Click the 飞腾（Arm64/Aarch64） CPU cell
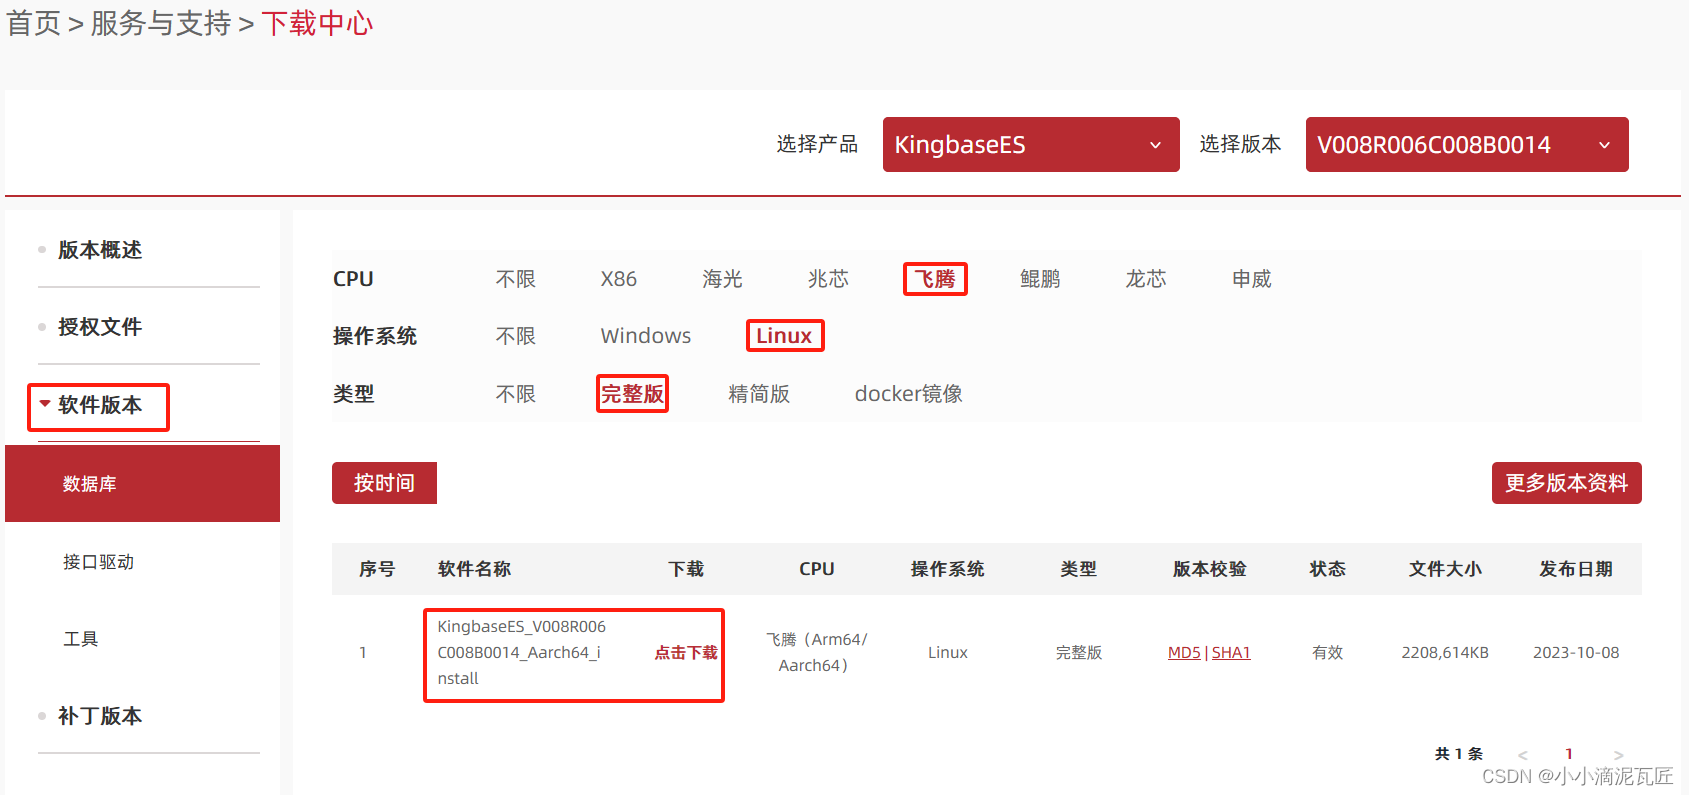Viewport: 1689px width, 795px height. (x=816, y=653)
